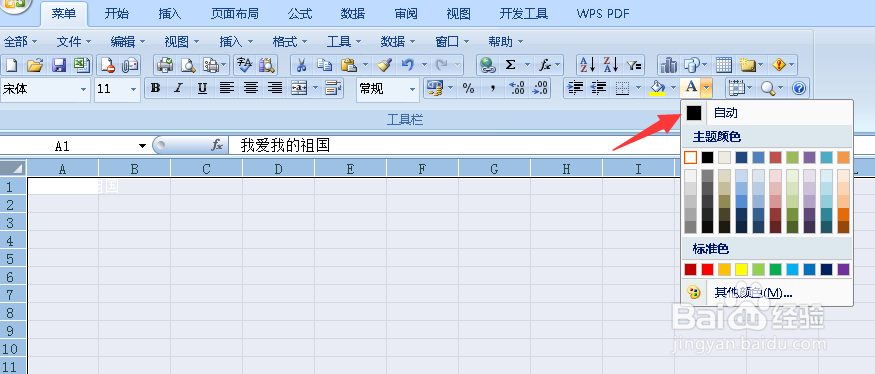Run spell check icon
Screen dimensions: 875x374
[244, 65]
